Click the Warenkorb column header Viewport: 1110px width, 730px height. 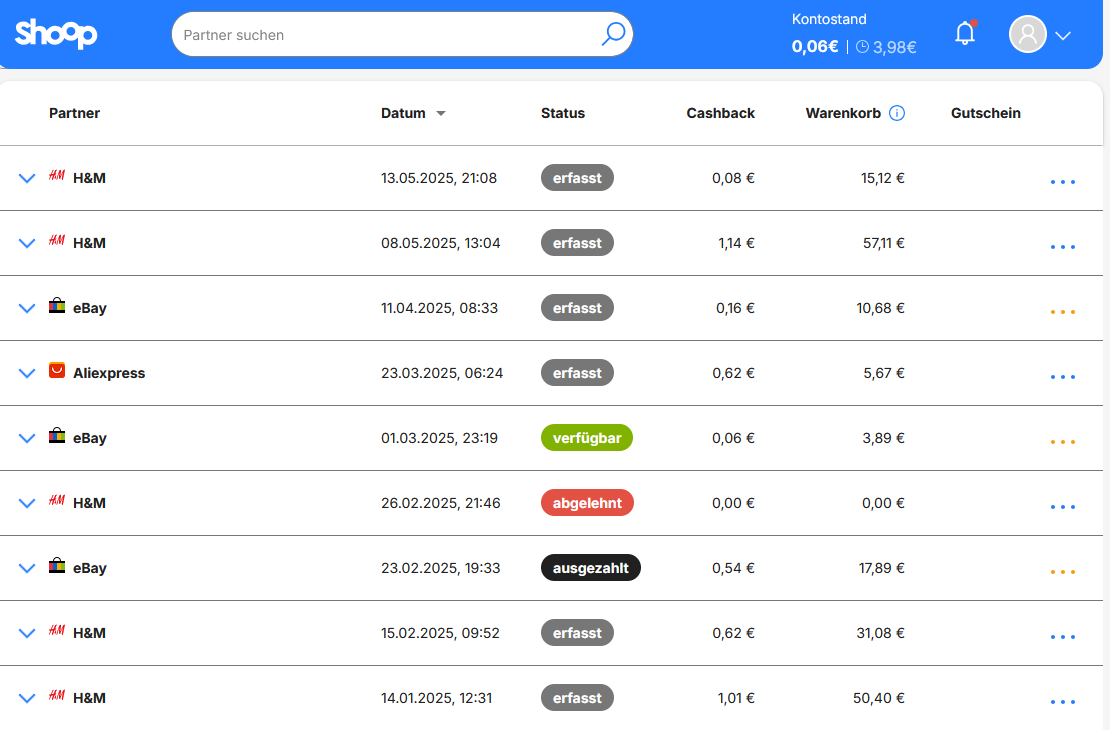click(843, 113)
